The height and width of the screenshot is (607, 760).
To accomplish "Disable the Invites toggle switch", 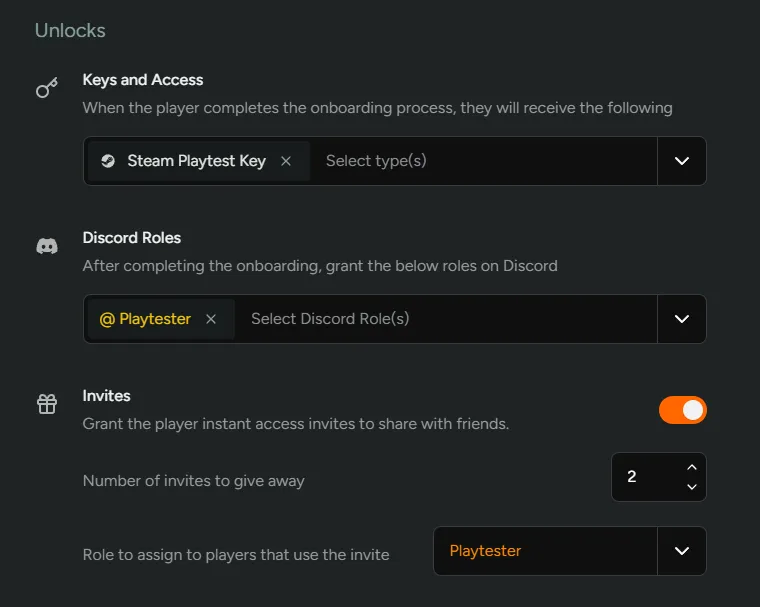I will pos(682,410).
